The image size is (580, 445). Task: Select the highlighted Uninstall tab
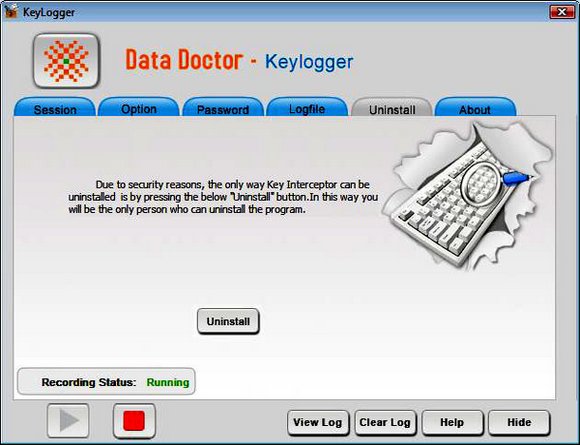click(x=392, y=107)
